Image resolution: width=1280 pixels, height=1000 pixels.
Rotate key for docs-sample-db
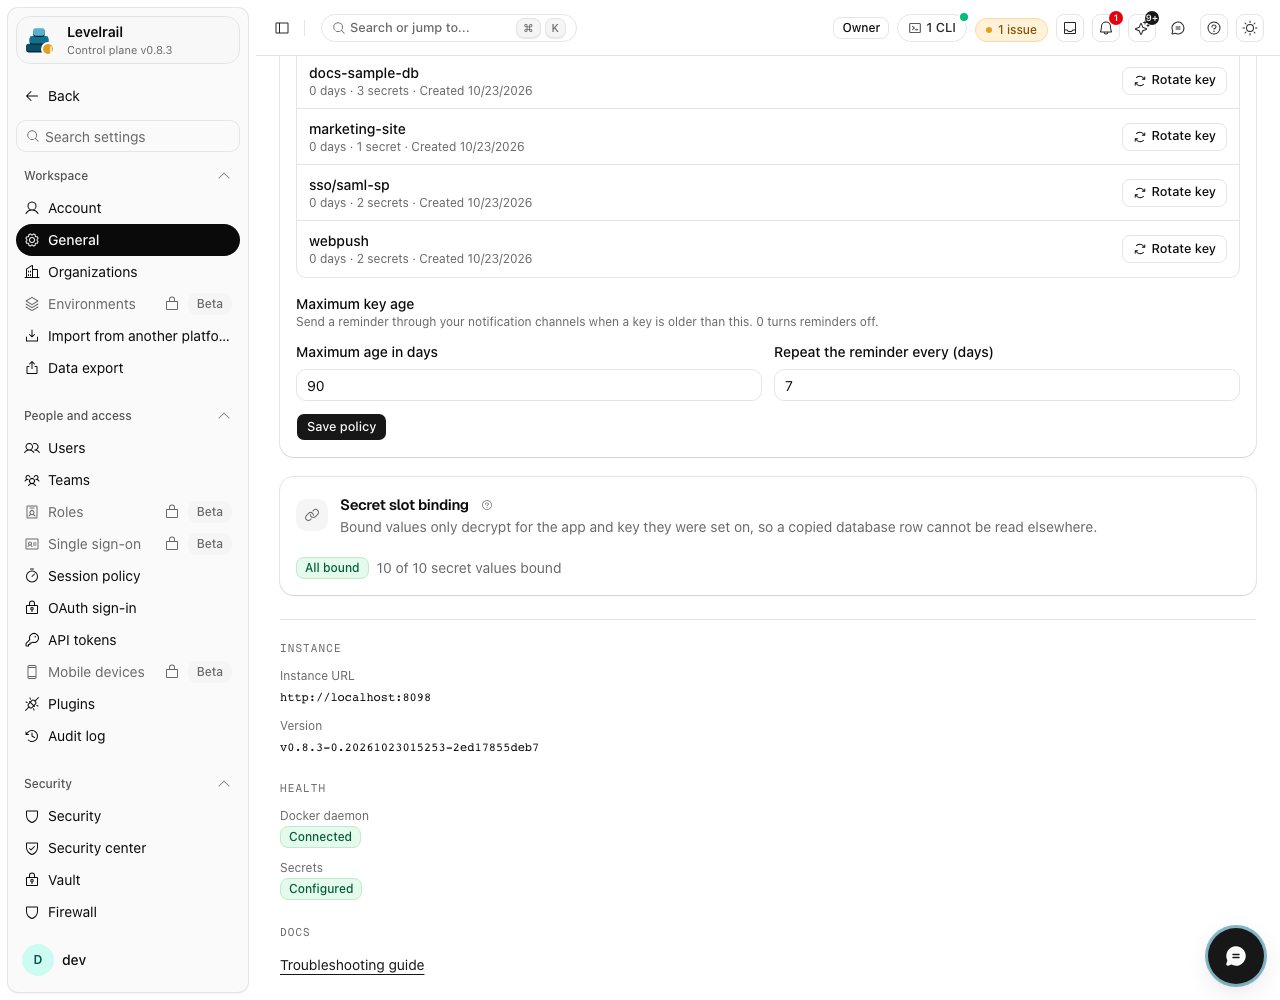1174,80
